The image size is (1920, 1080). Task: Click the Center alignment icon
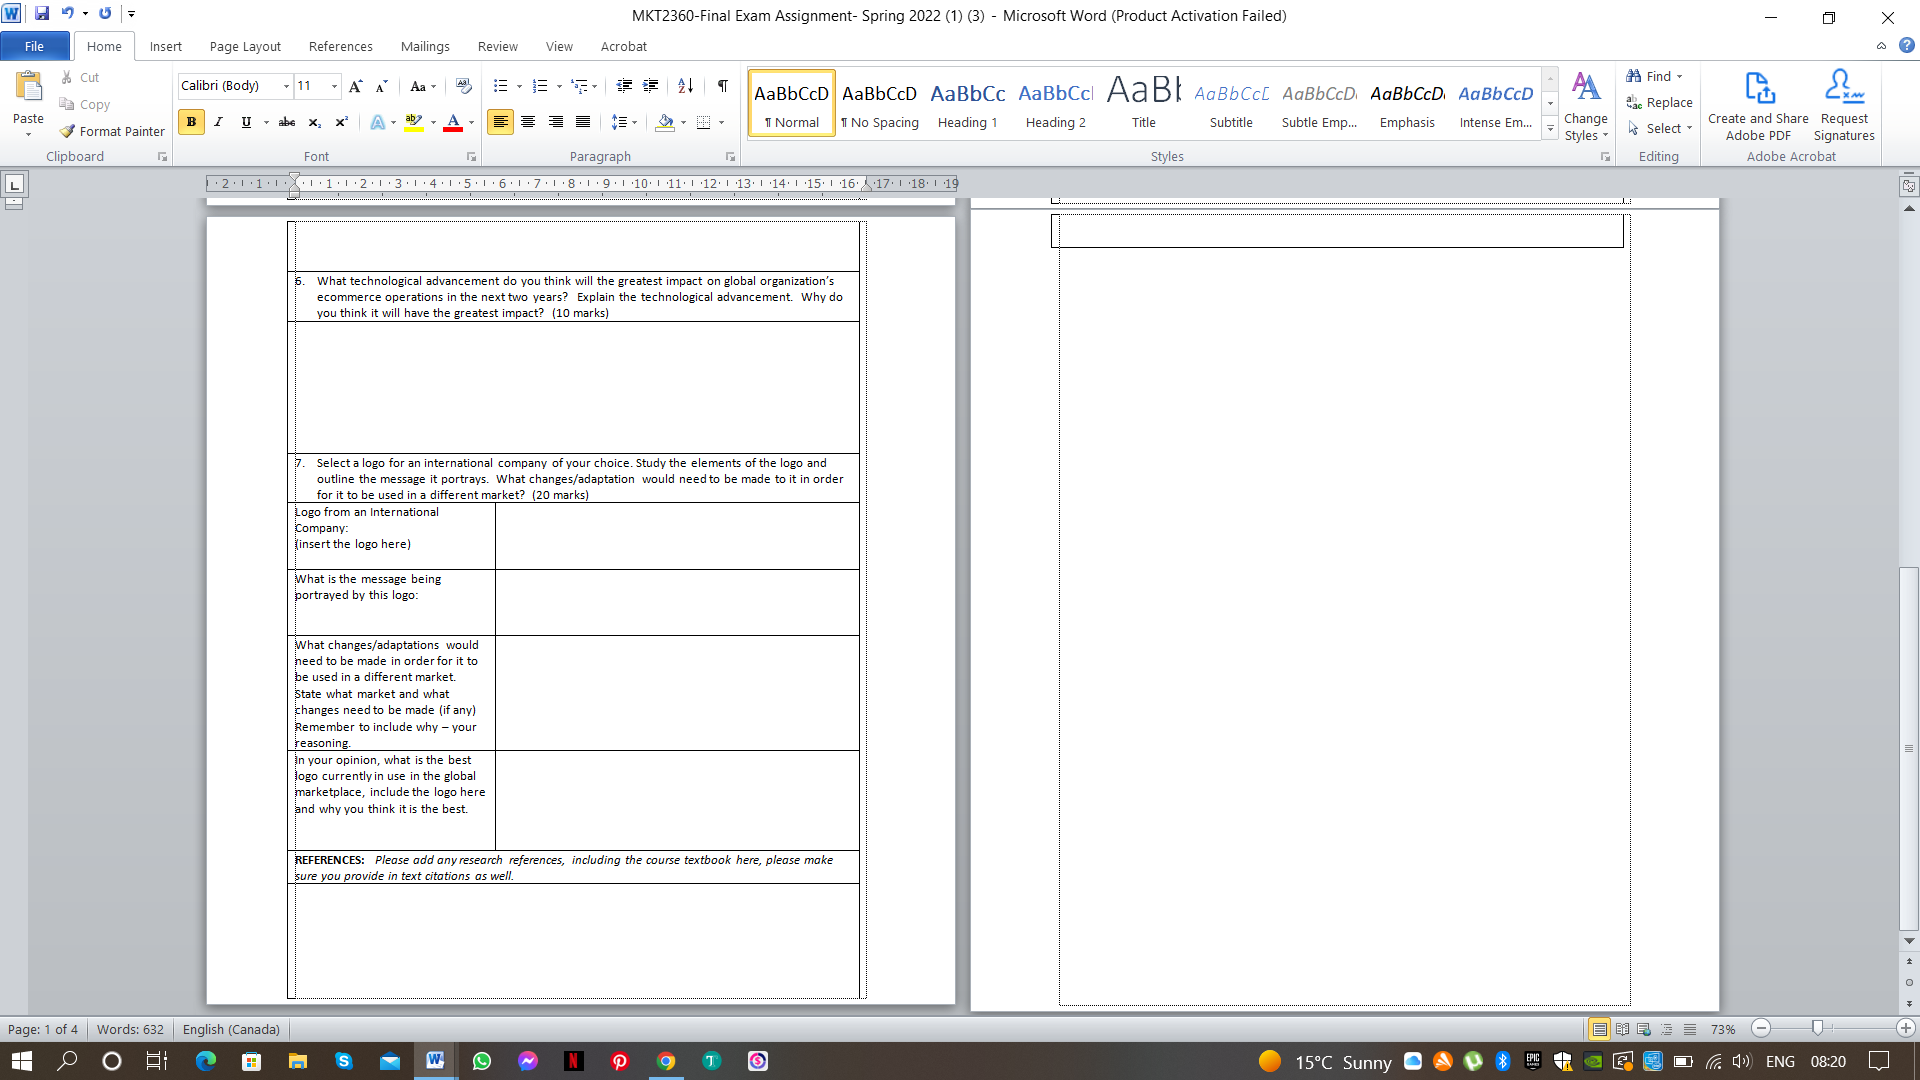pos(527,121)
